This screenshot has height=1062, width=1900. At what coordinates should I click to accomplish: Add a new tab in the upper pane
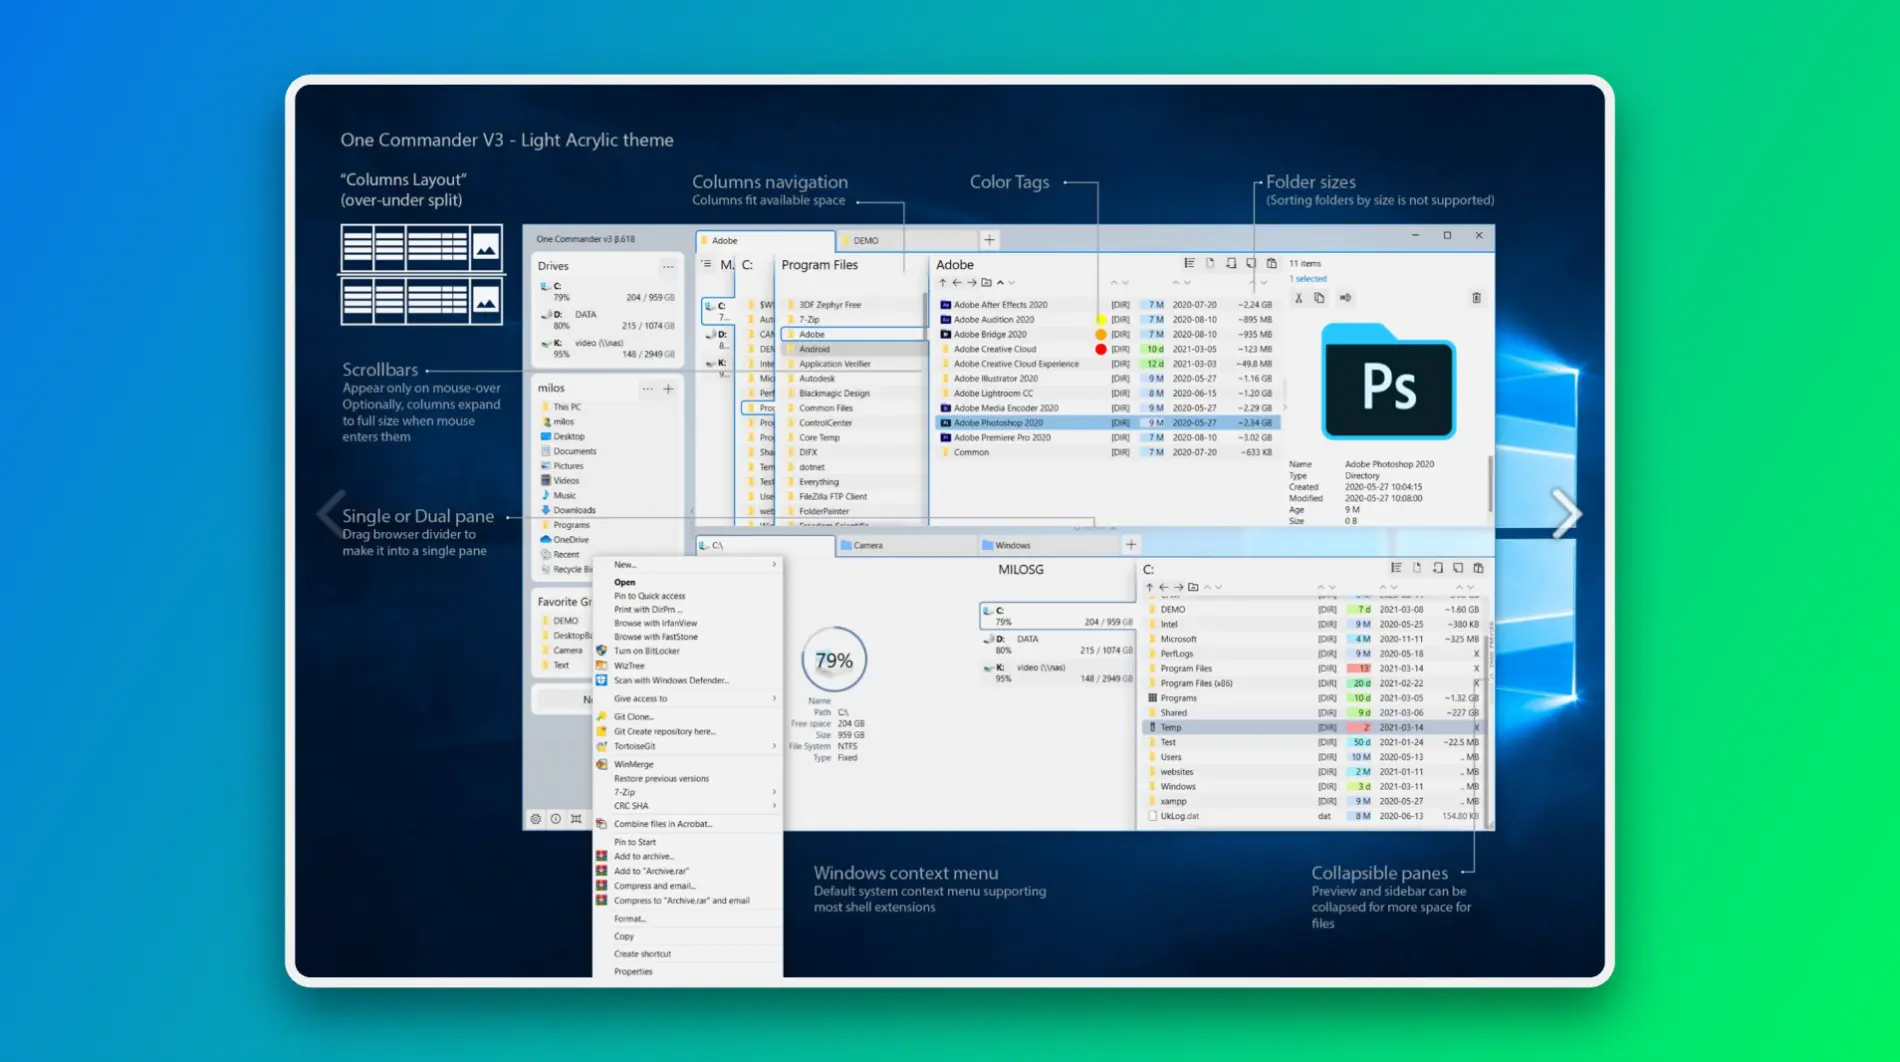989,240
